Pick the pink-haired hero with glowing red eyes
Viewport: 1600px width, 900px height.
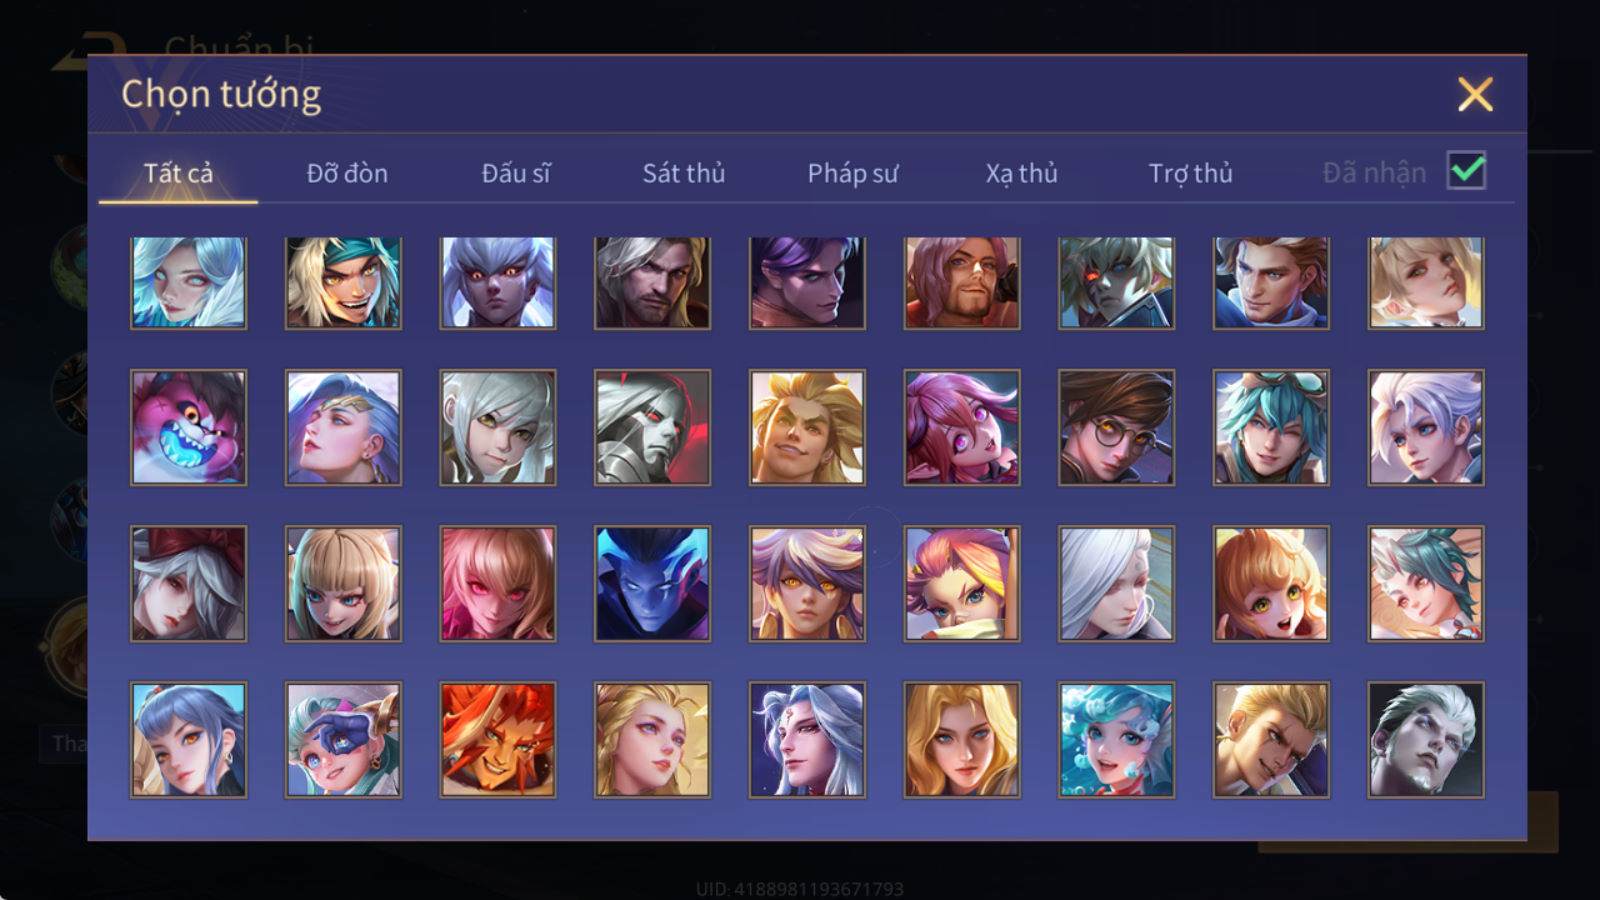(497, 584)
